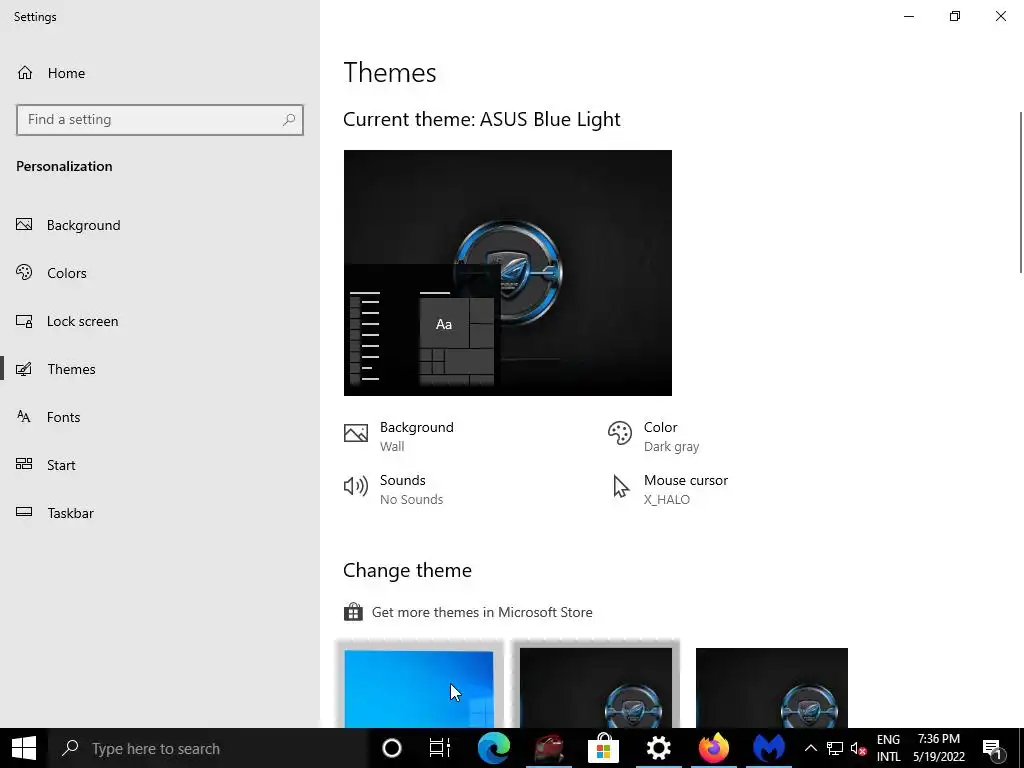Open the red app icon on taskbar
The width and height of the screenshot is (1024, 768).
549,748
